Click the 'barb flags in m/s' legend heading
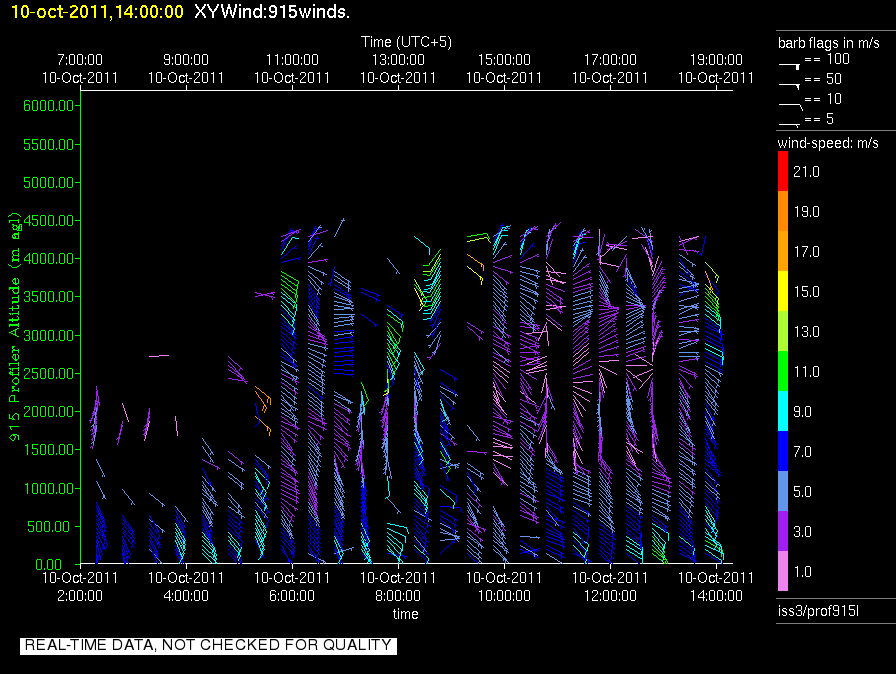896x674 pixels. (x=829, y=43)
